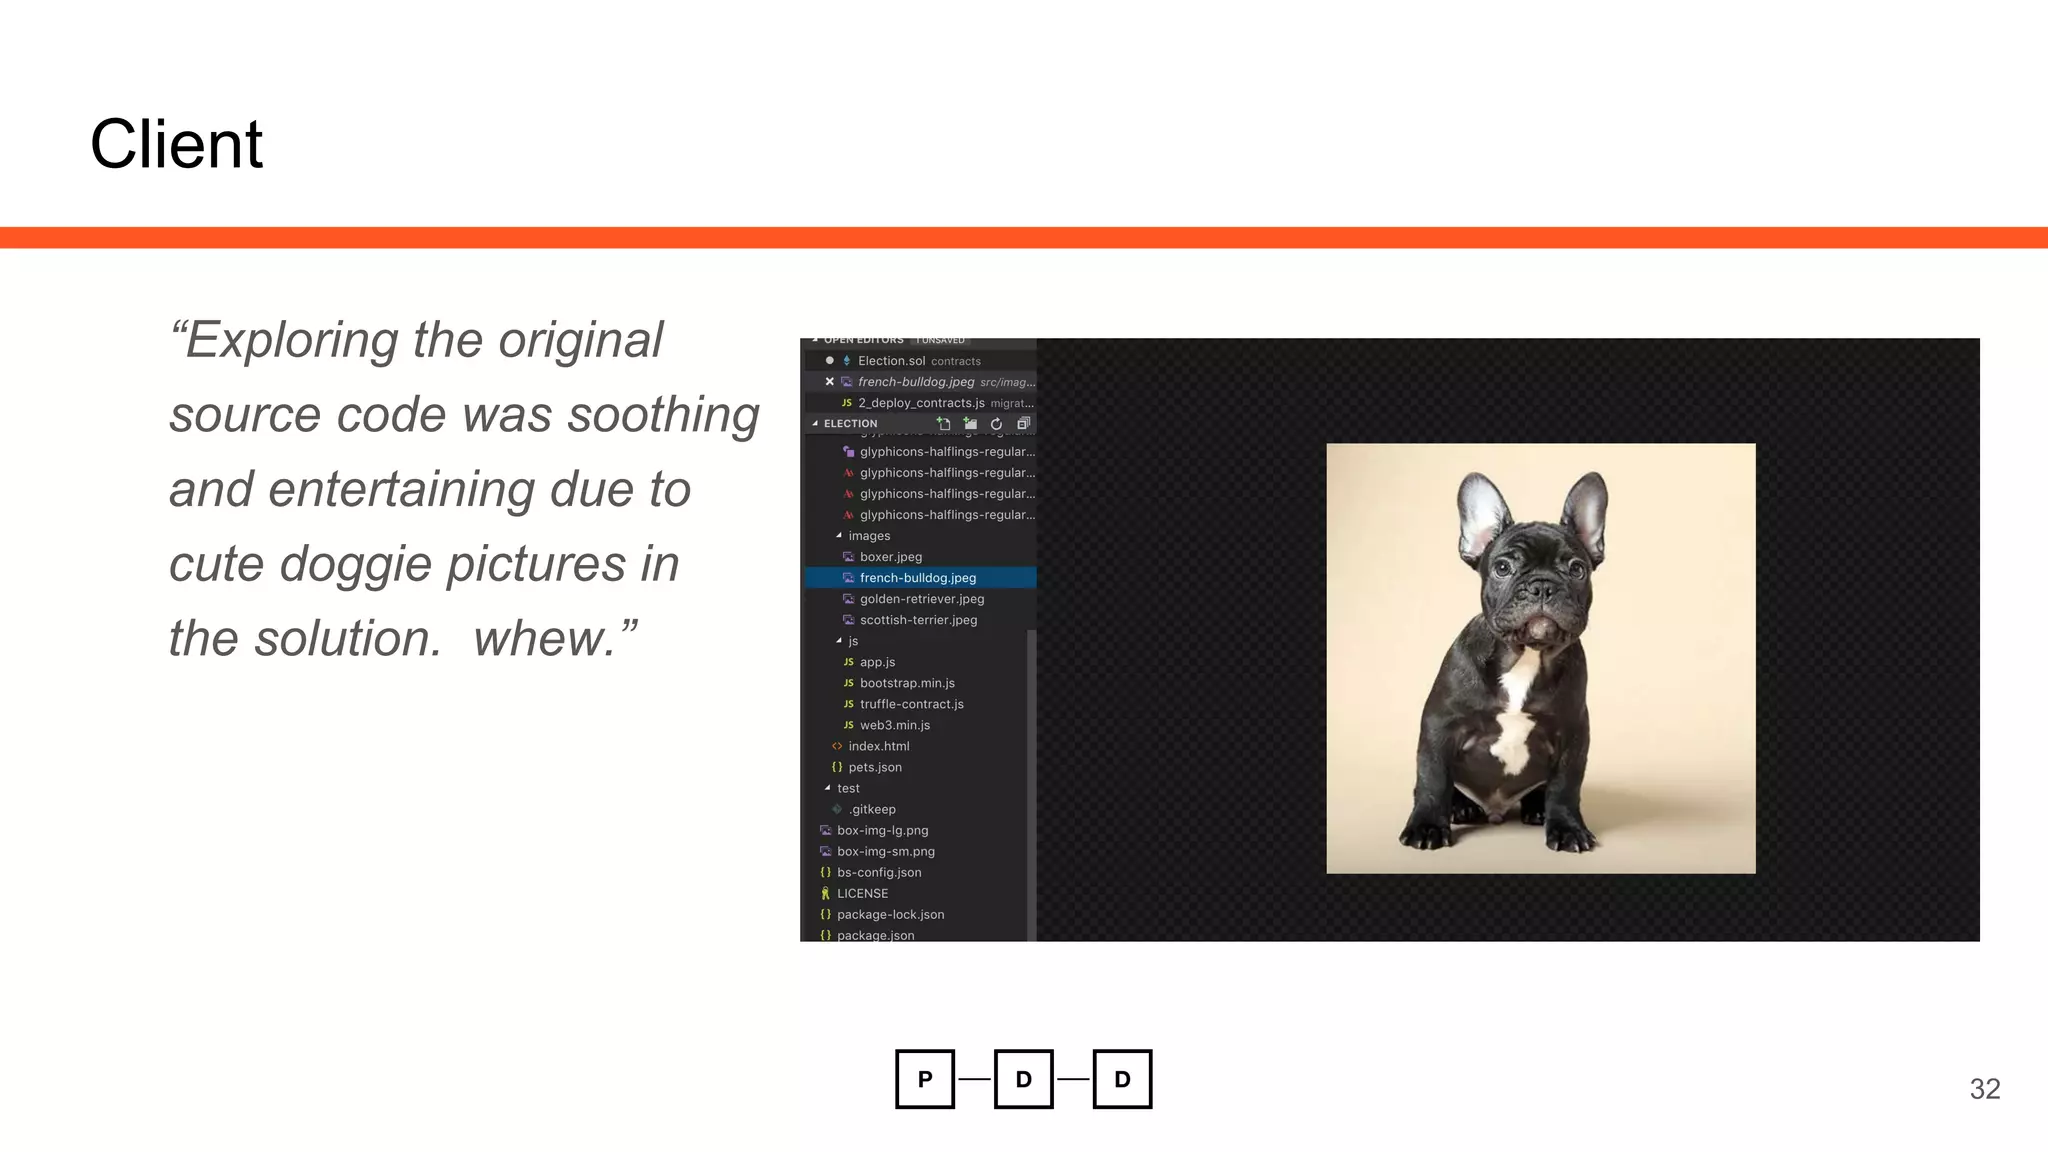
Task: Open web3.min.js in the js folder
Action: pos(916,725)
